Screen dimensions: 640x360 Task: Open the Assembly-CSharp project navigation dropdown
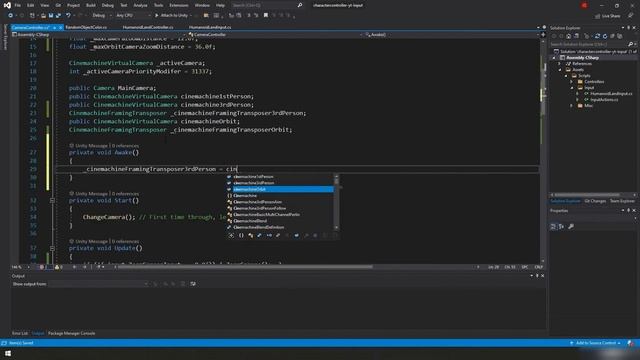[x=98, y=35]
